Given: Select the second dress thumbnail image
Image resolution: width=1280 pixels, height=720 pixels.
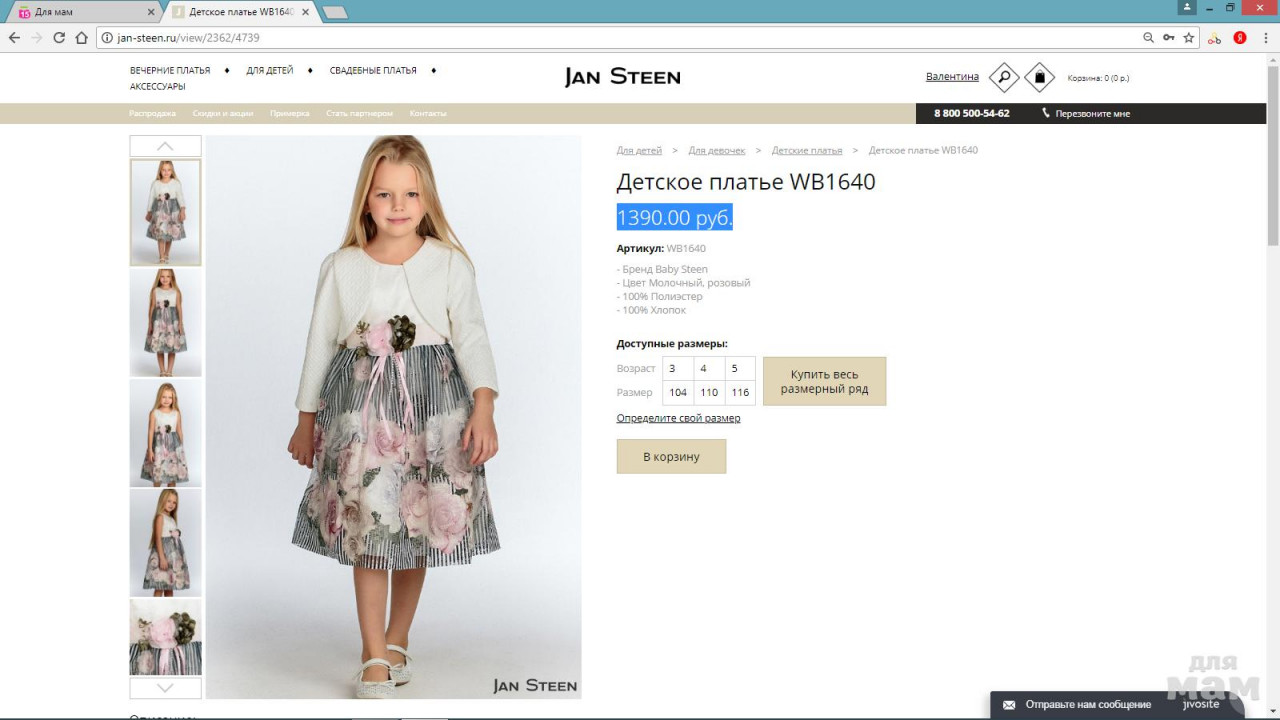Looking at the screenshot, I should click(165, 322).
